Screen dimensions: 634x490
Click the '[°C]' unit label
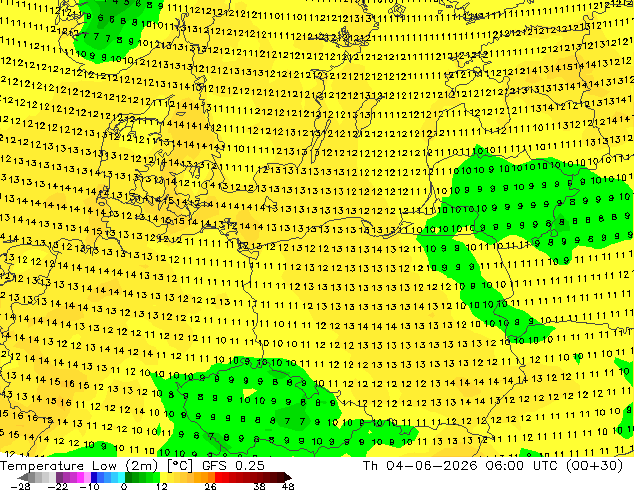click(x=180, y=466)
